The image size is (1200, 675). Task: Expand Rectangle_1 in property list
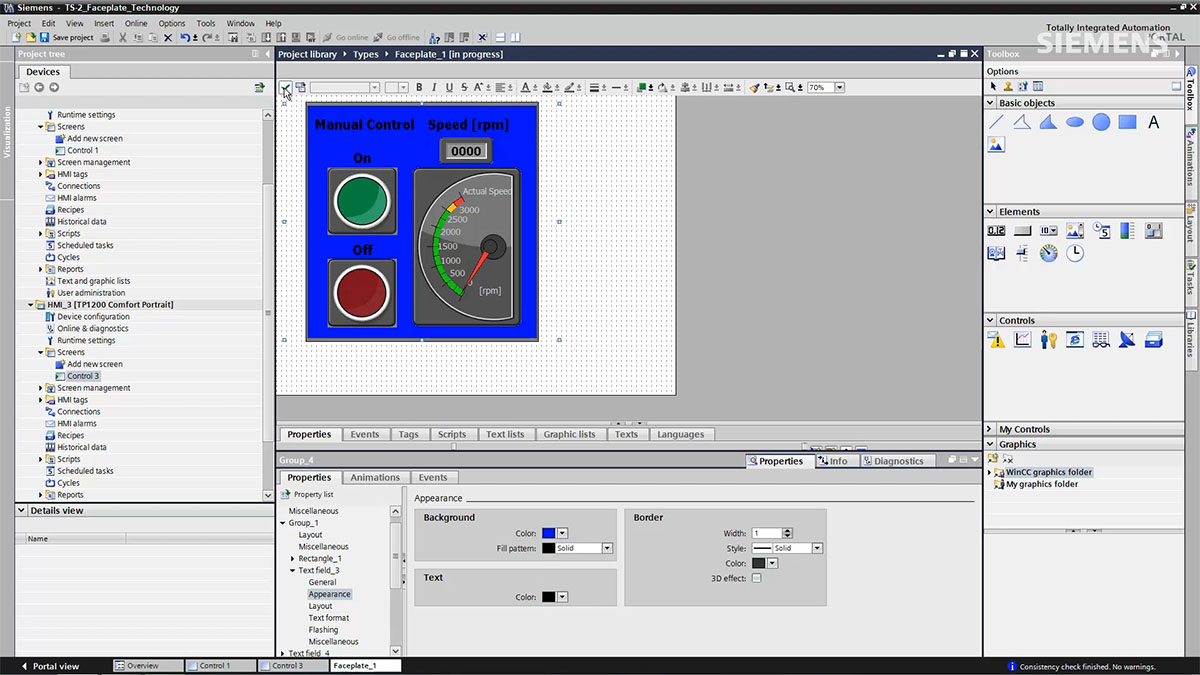point(292,559)
